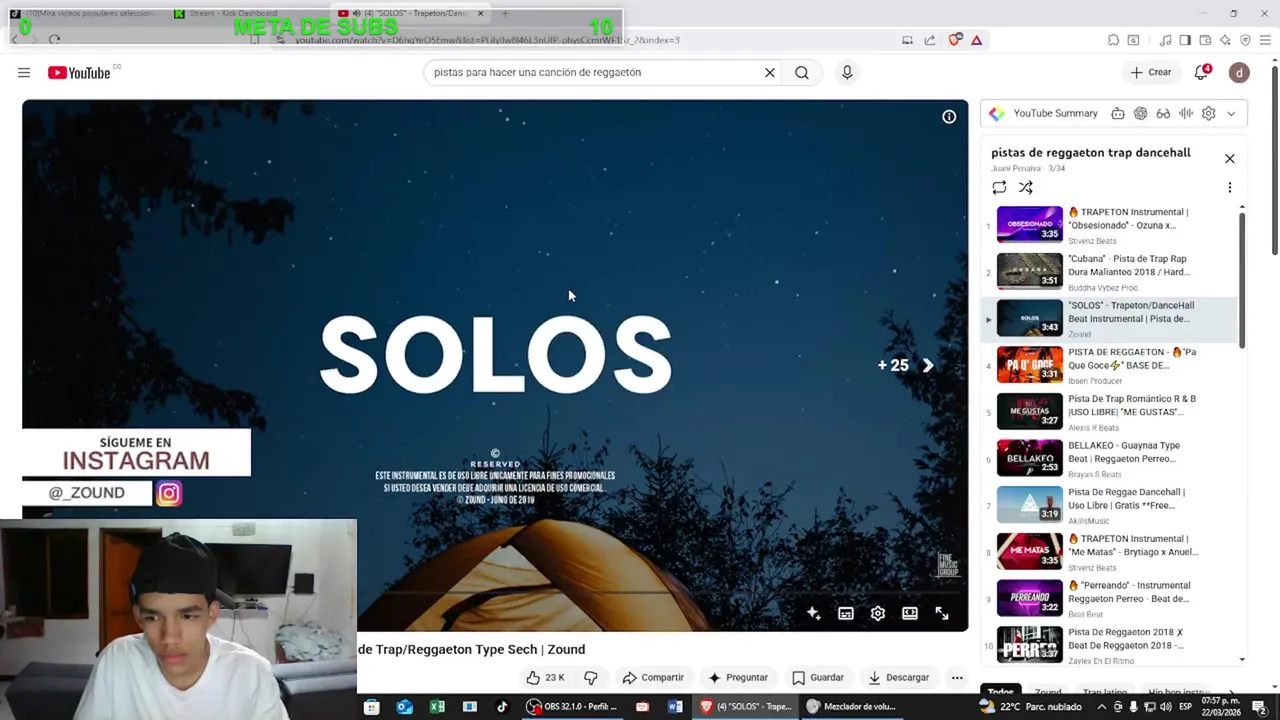Play the Cubana Pista de Trap video
This screenshot has height=720, width=1280.
1110,272
